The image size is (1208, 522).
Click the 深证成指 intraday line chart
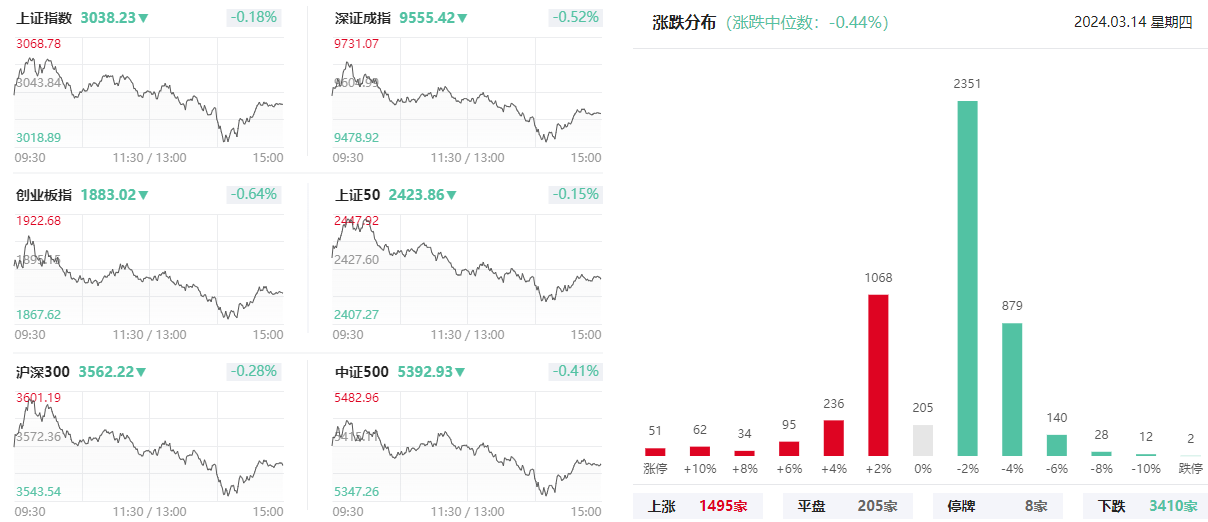[x=467, y=90]
